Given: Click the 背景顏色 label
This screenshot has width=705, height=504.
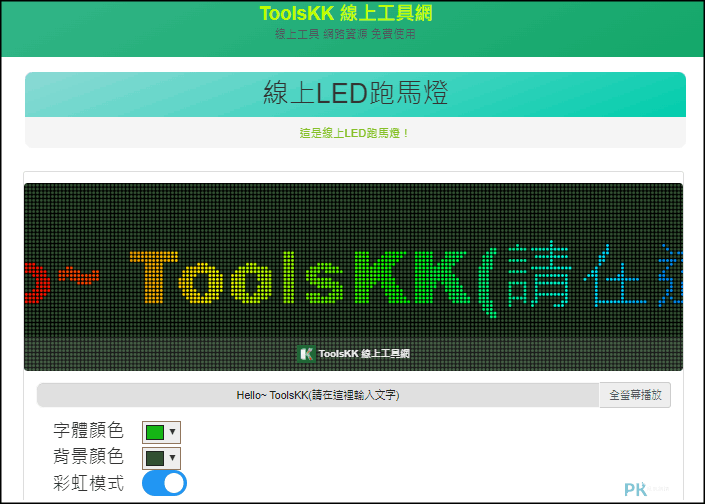Looking at the screenshot, I should coord(88,456).
